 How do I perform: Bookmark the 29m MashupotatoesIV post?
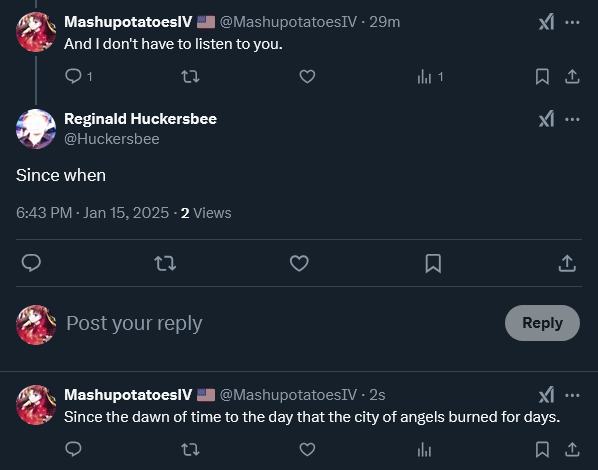click(542, 77)
